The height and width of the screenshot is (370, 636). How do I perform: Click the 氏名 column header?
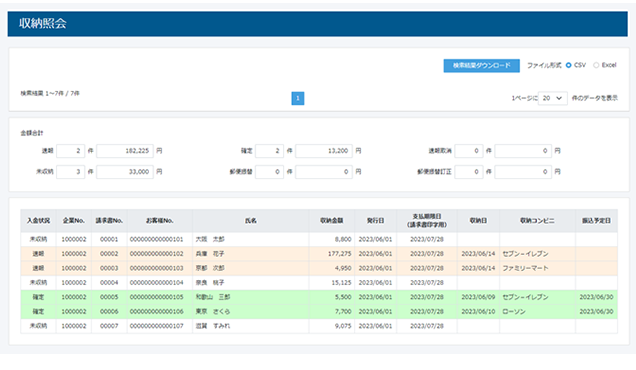(x=251, y=221)
